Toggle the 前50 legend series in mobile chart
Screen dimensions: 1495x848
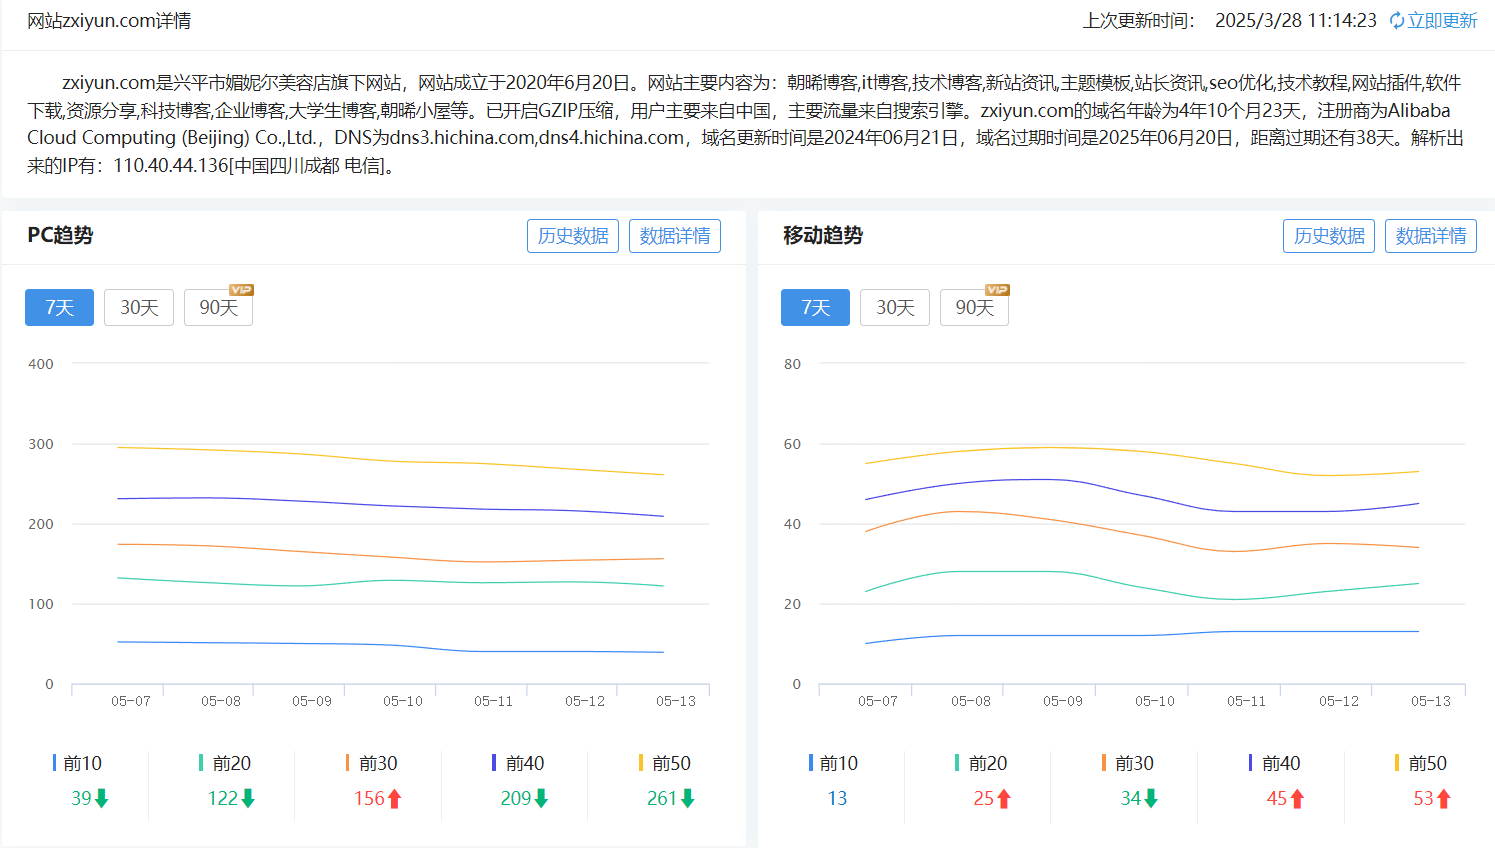click(x=1421, y=763)
